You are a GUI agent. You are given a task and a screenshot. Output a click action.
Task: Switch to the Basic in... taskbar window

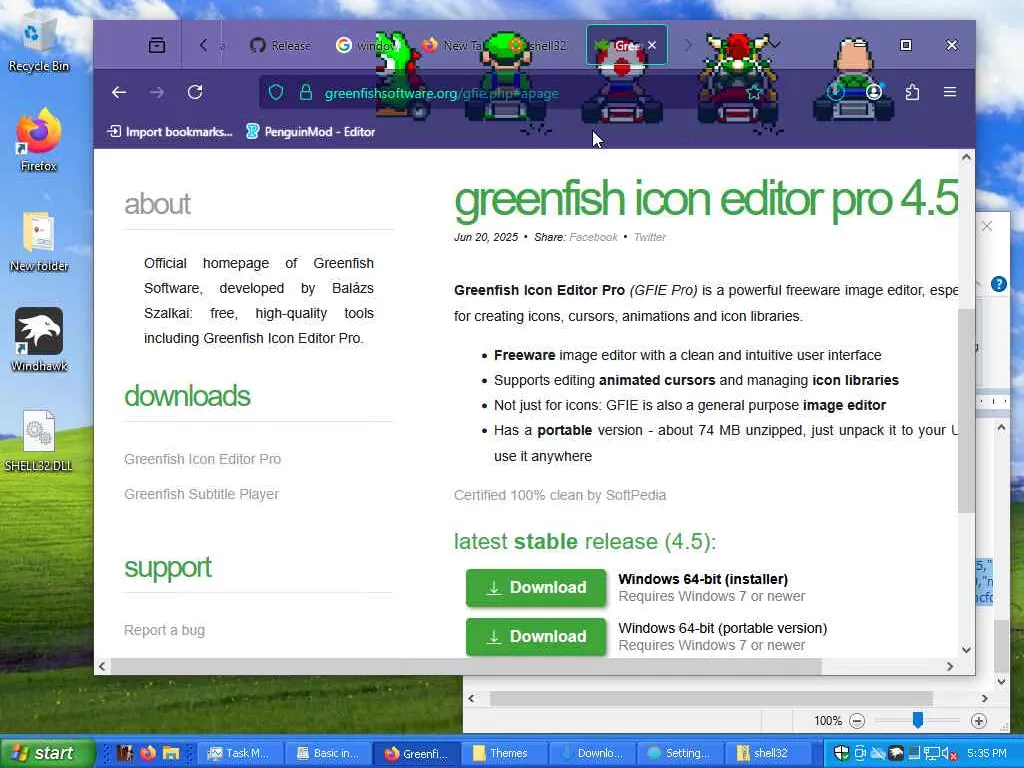[328, 753]
